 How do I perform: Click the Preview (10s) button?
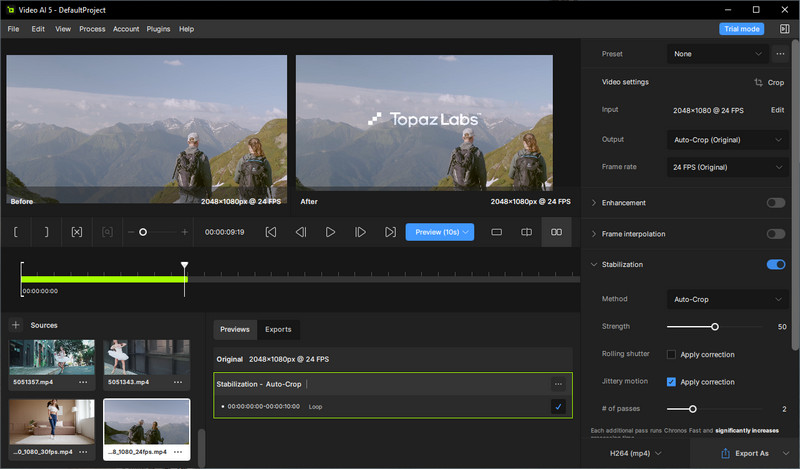[440, 232]
